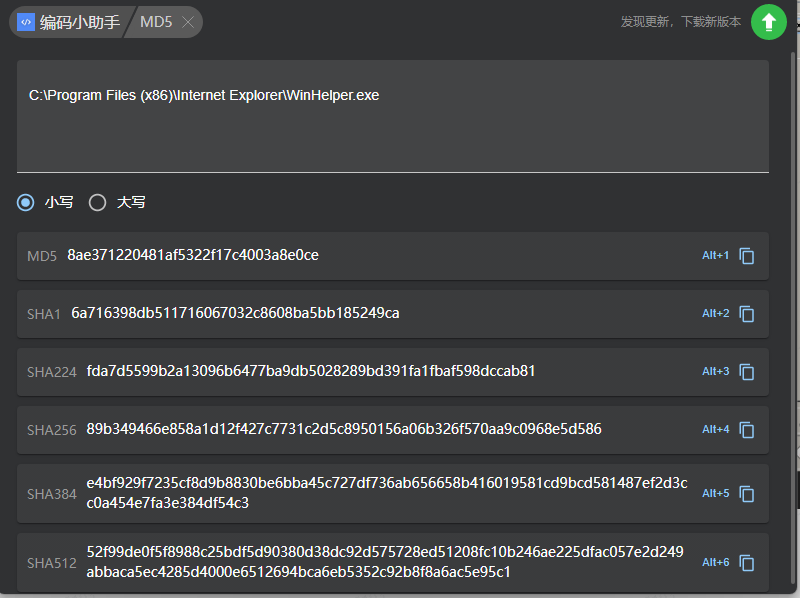This screenshot has height=598, width=800.
Task: Click the SHA256 row label
Action: click(x=52, y=431)
